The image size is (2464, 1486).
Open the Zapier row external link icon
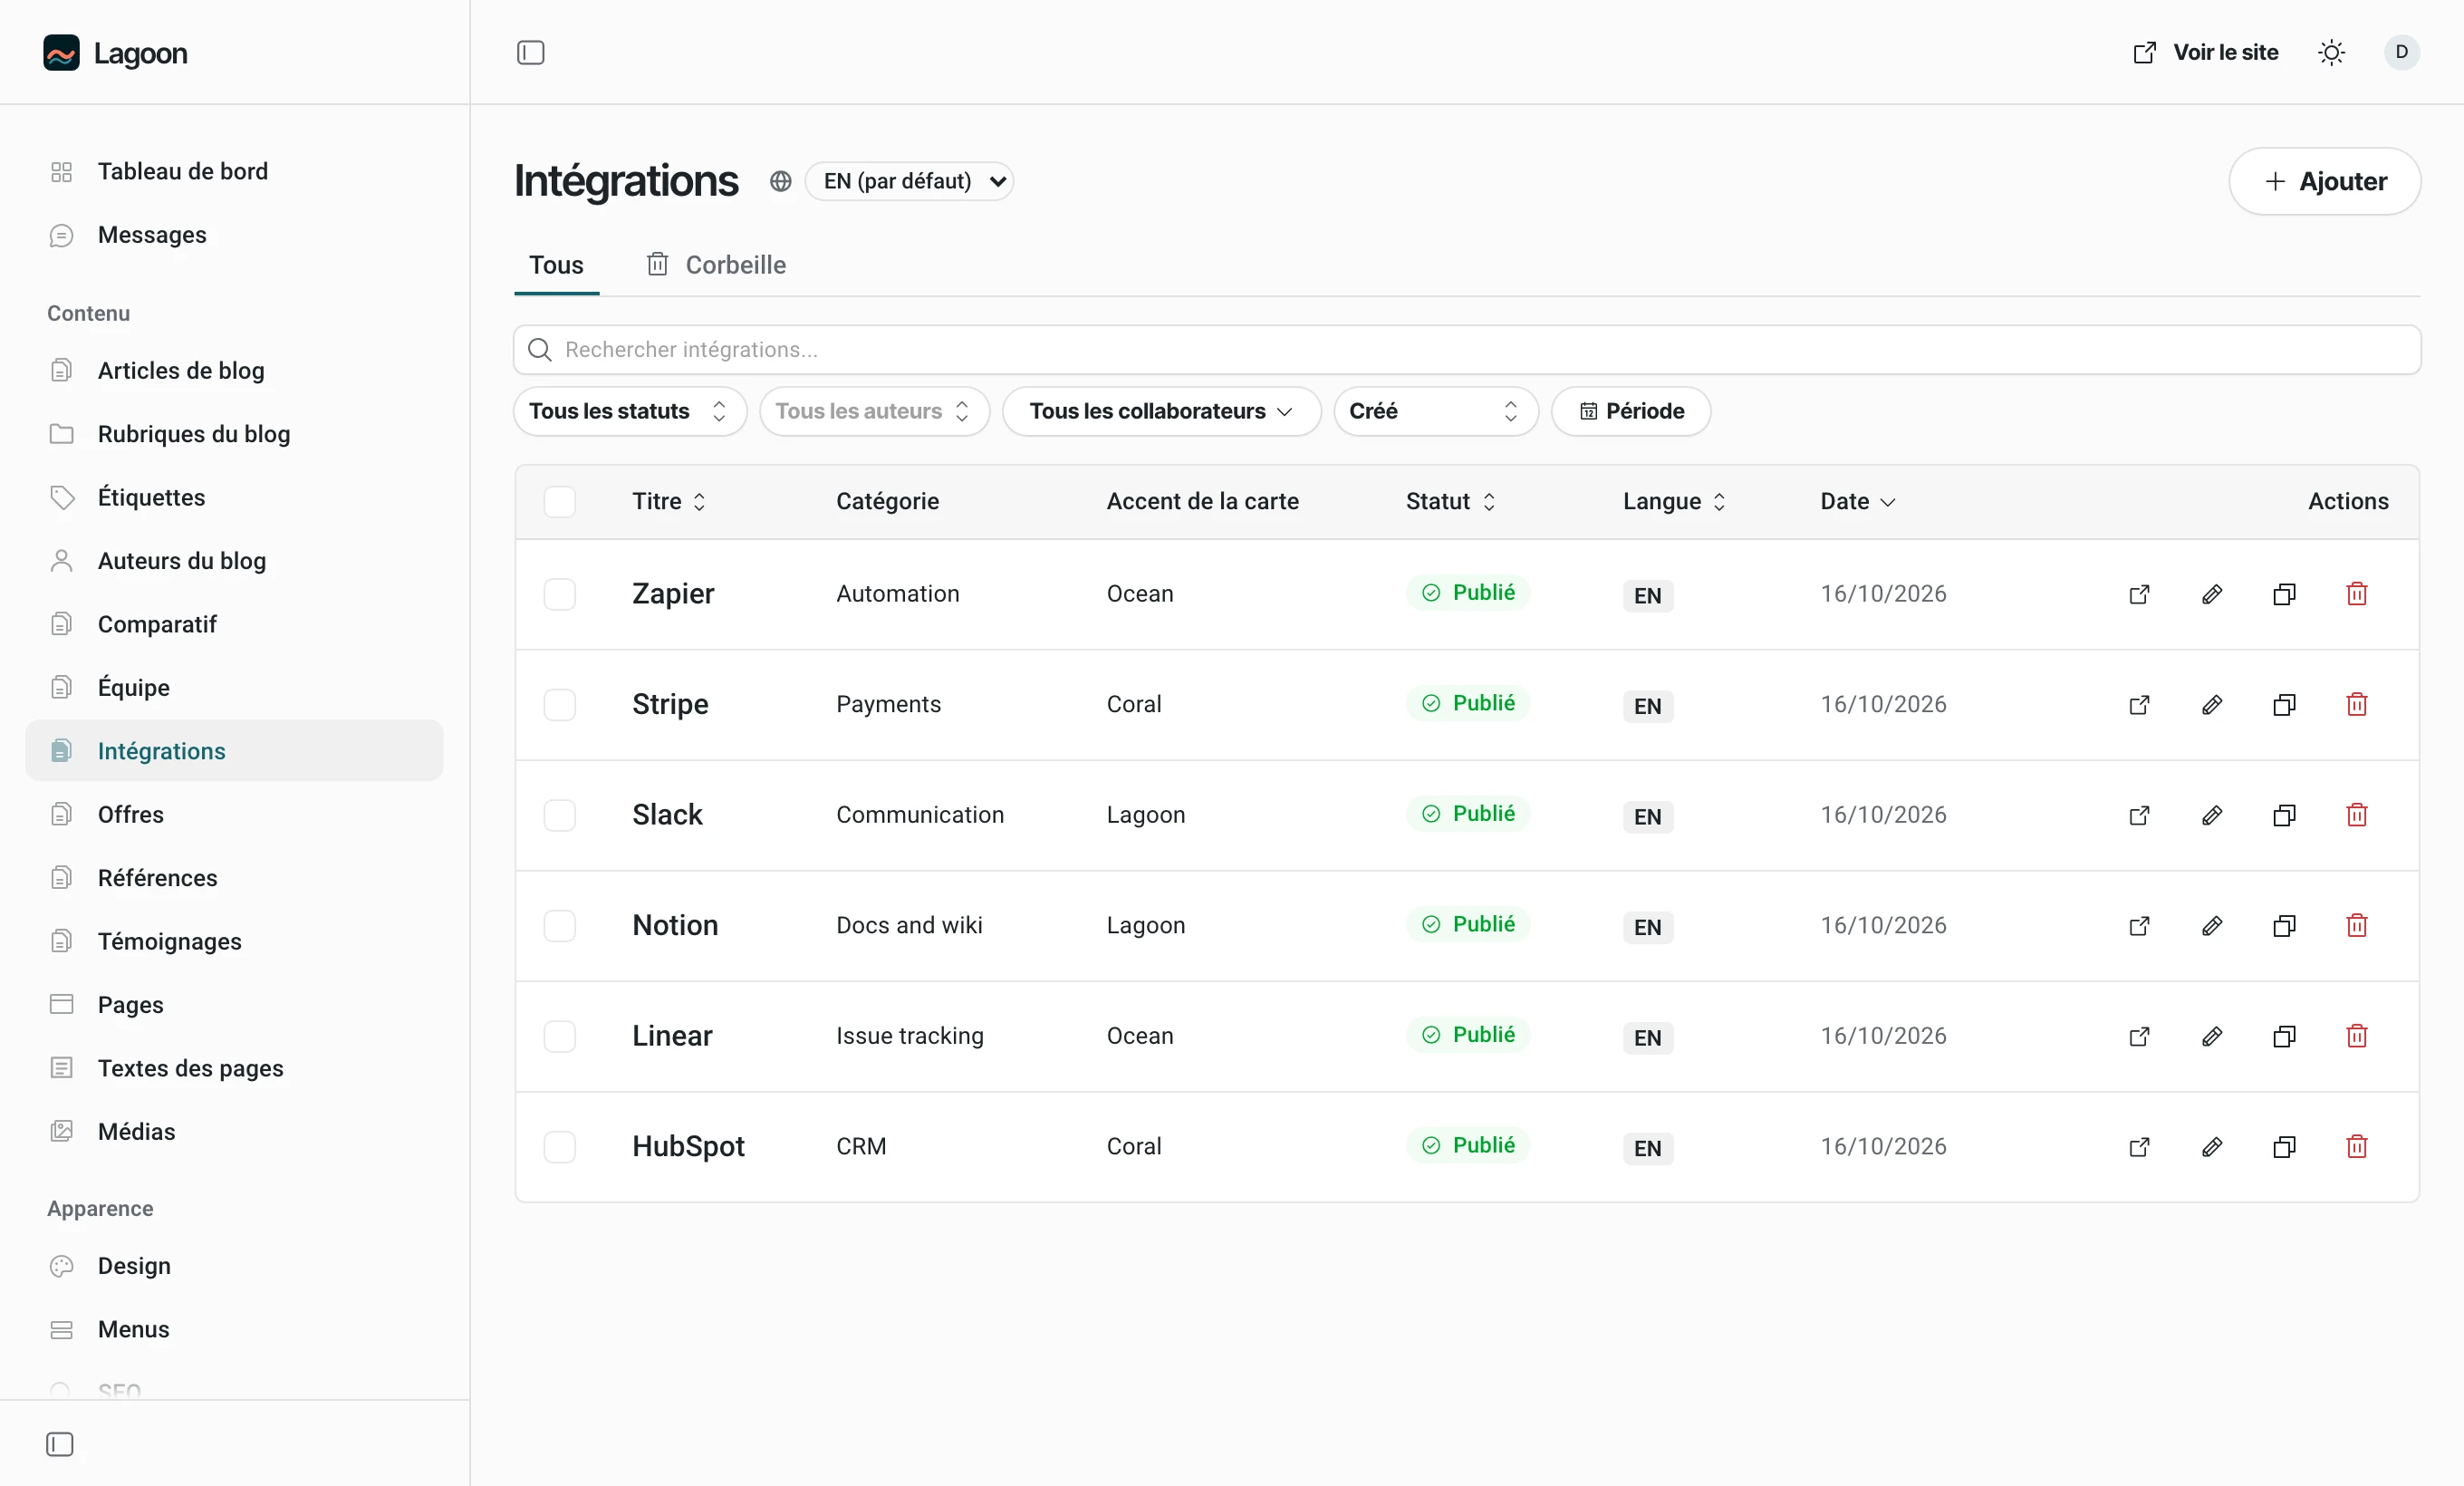pyautogui.click(x=2139, y=594)
